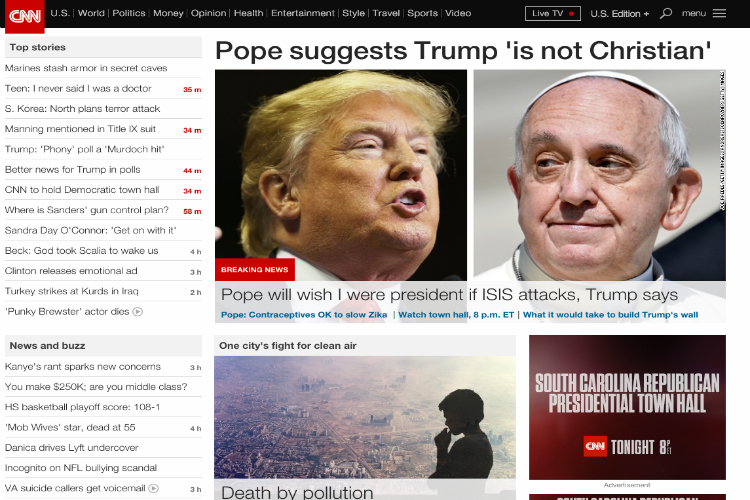Click the Trump photo thumbnail
Image resolution: width=750 pixels, height=500 pixels.
click(341, 175)
